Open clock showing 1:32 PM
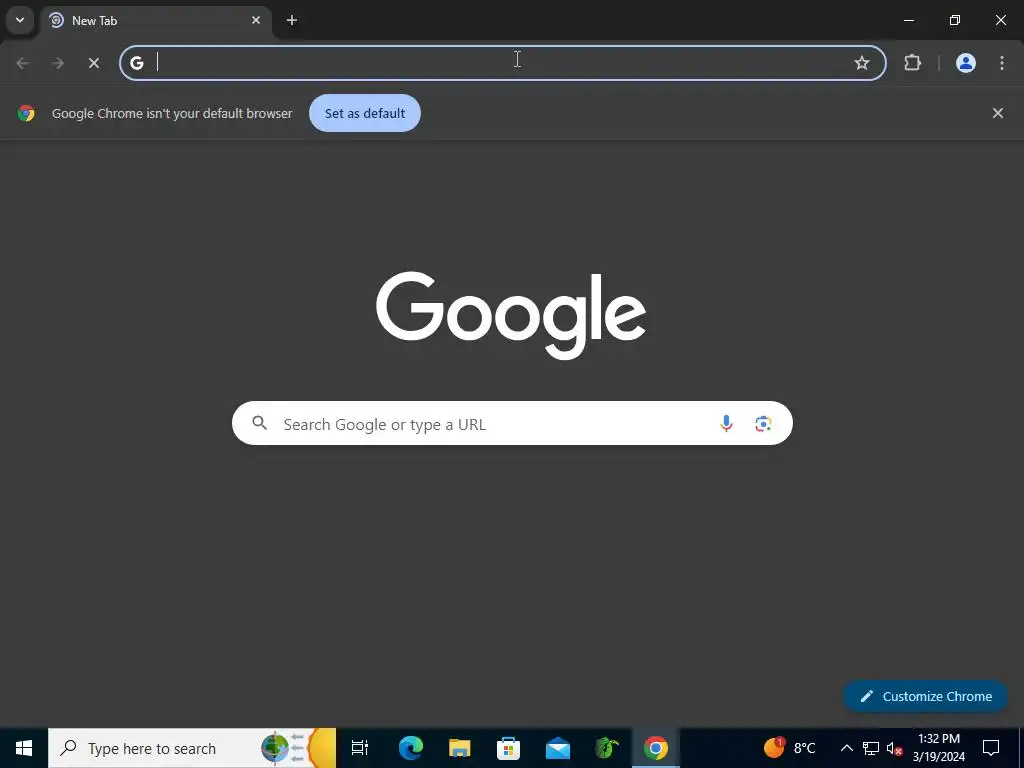This screenshot has width=1024, height=768. point(938,748)
